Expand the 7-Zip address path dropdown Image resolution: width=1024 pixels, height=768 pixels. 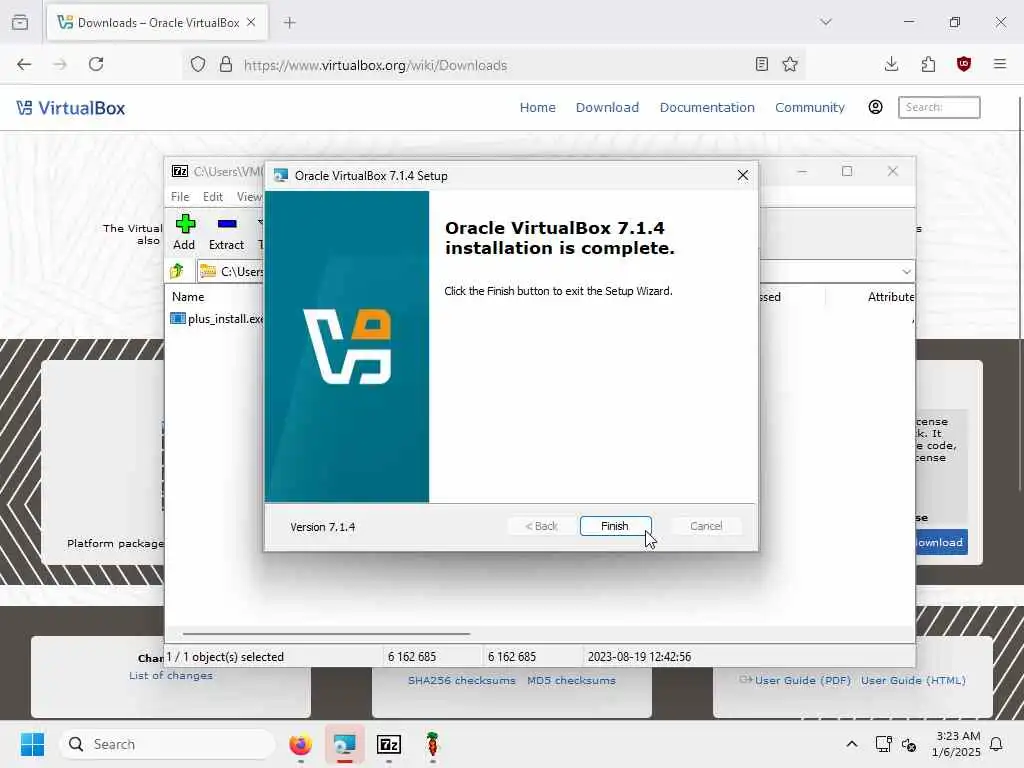click(906, 272)
